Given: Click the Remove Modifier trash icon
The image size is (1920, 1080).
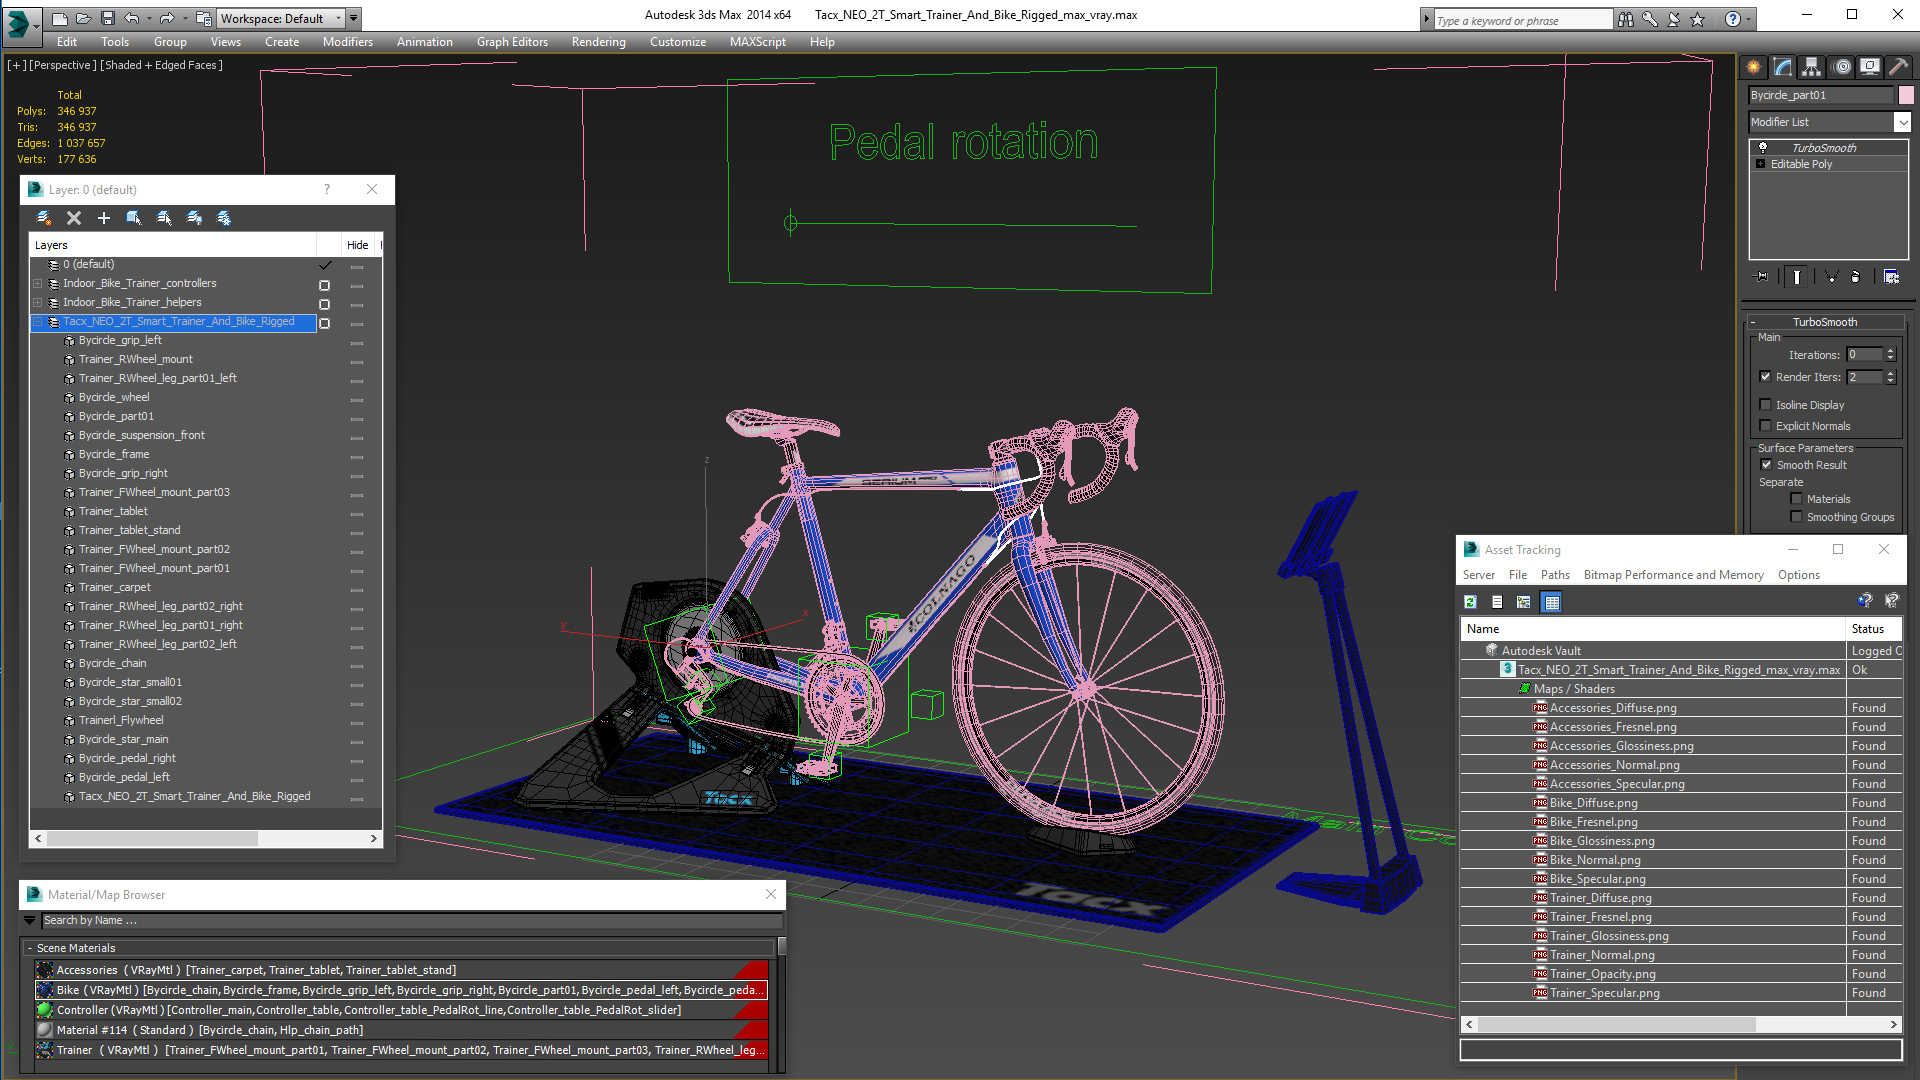Looking at the screenshot, I should point(1856,277).
